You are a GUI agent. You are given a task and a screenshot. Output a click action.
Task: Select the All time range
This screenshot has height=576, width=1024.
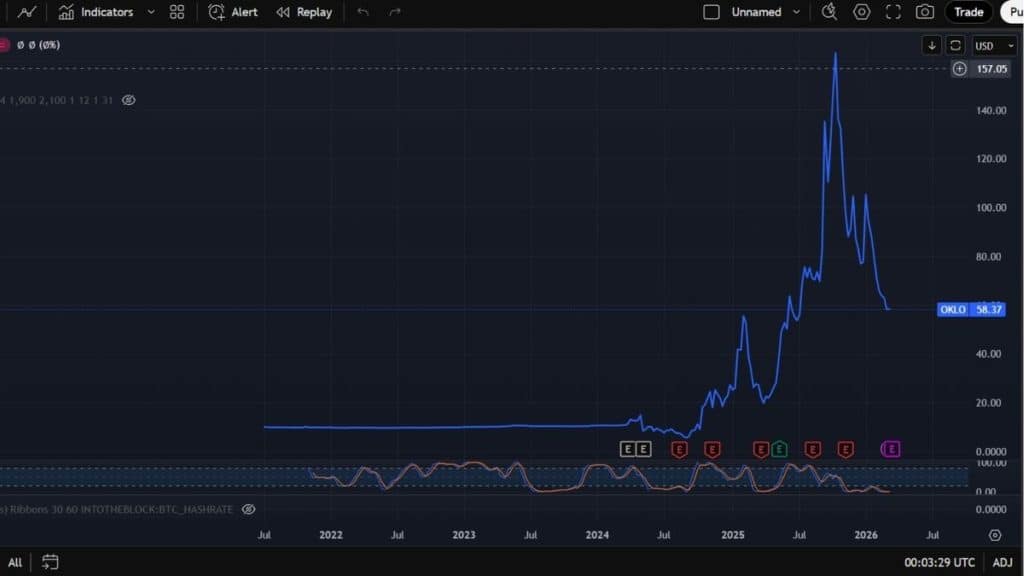tap(15, 562)
